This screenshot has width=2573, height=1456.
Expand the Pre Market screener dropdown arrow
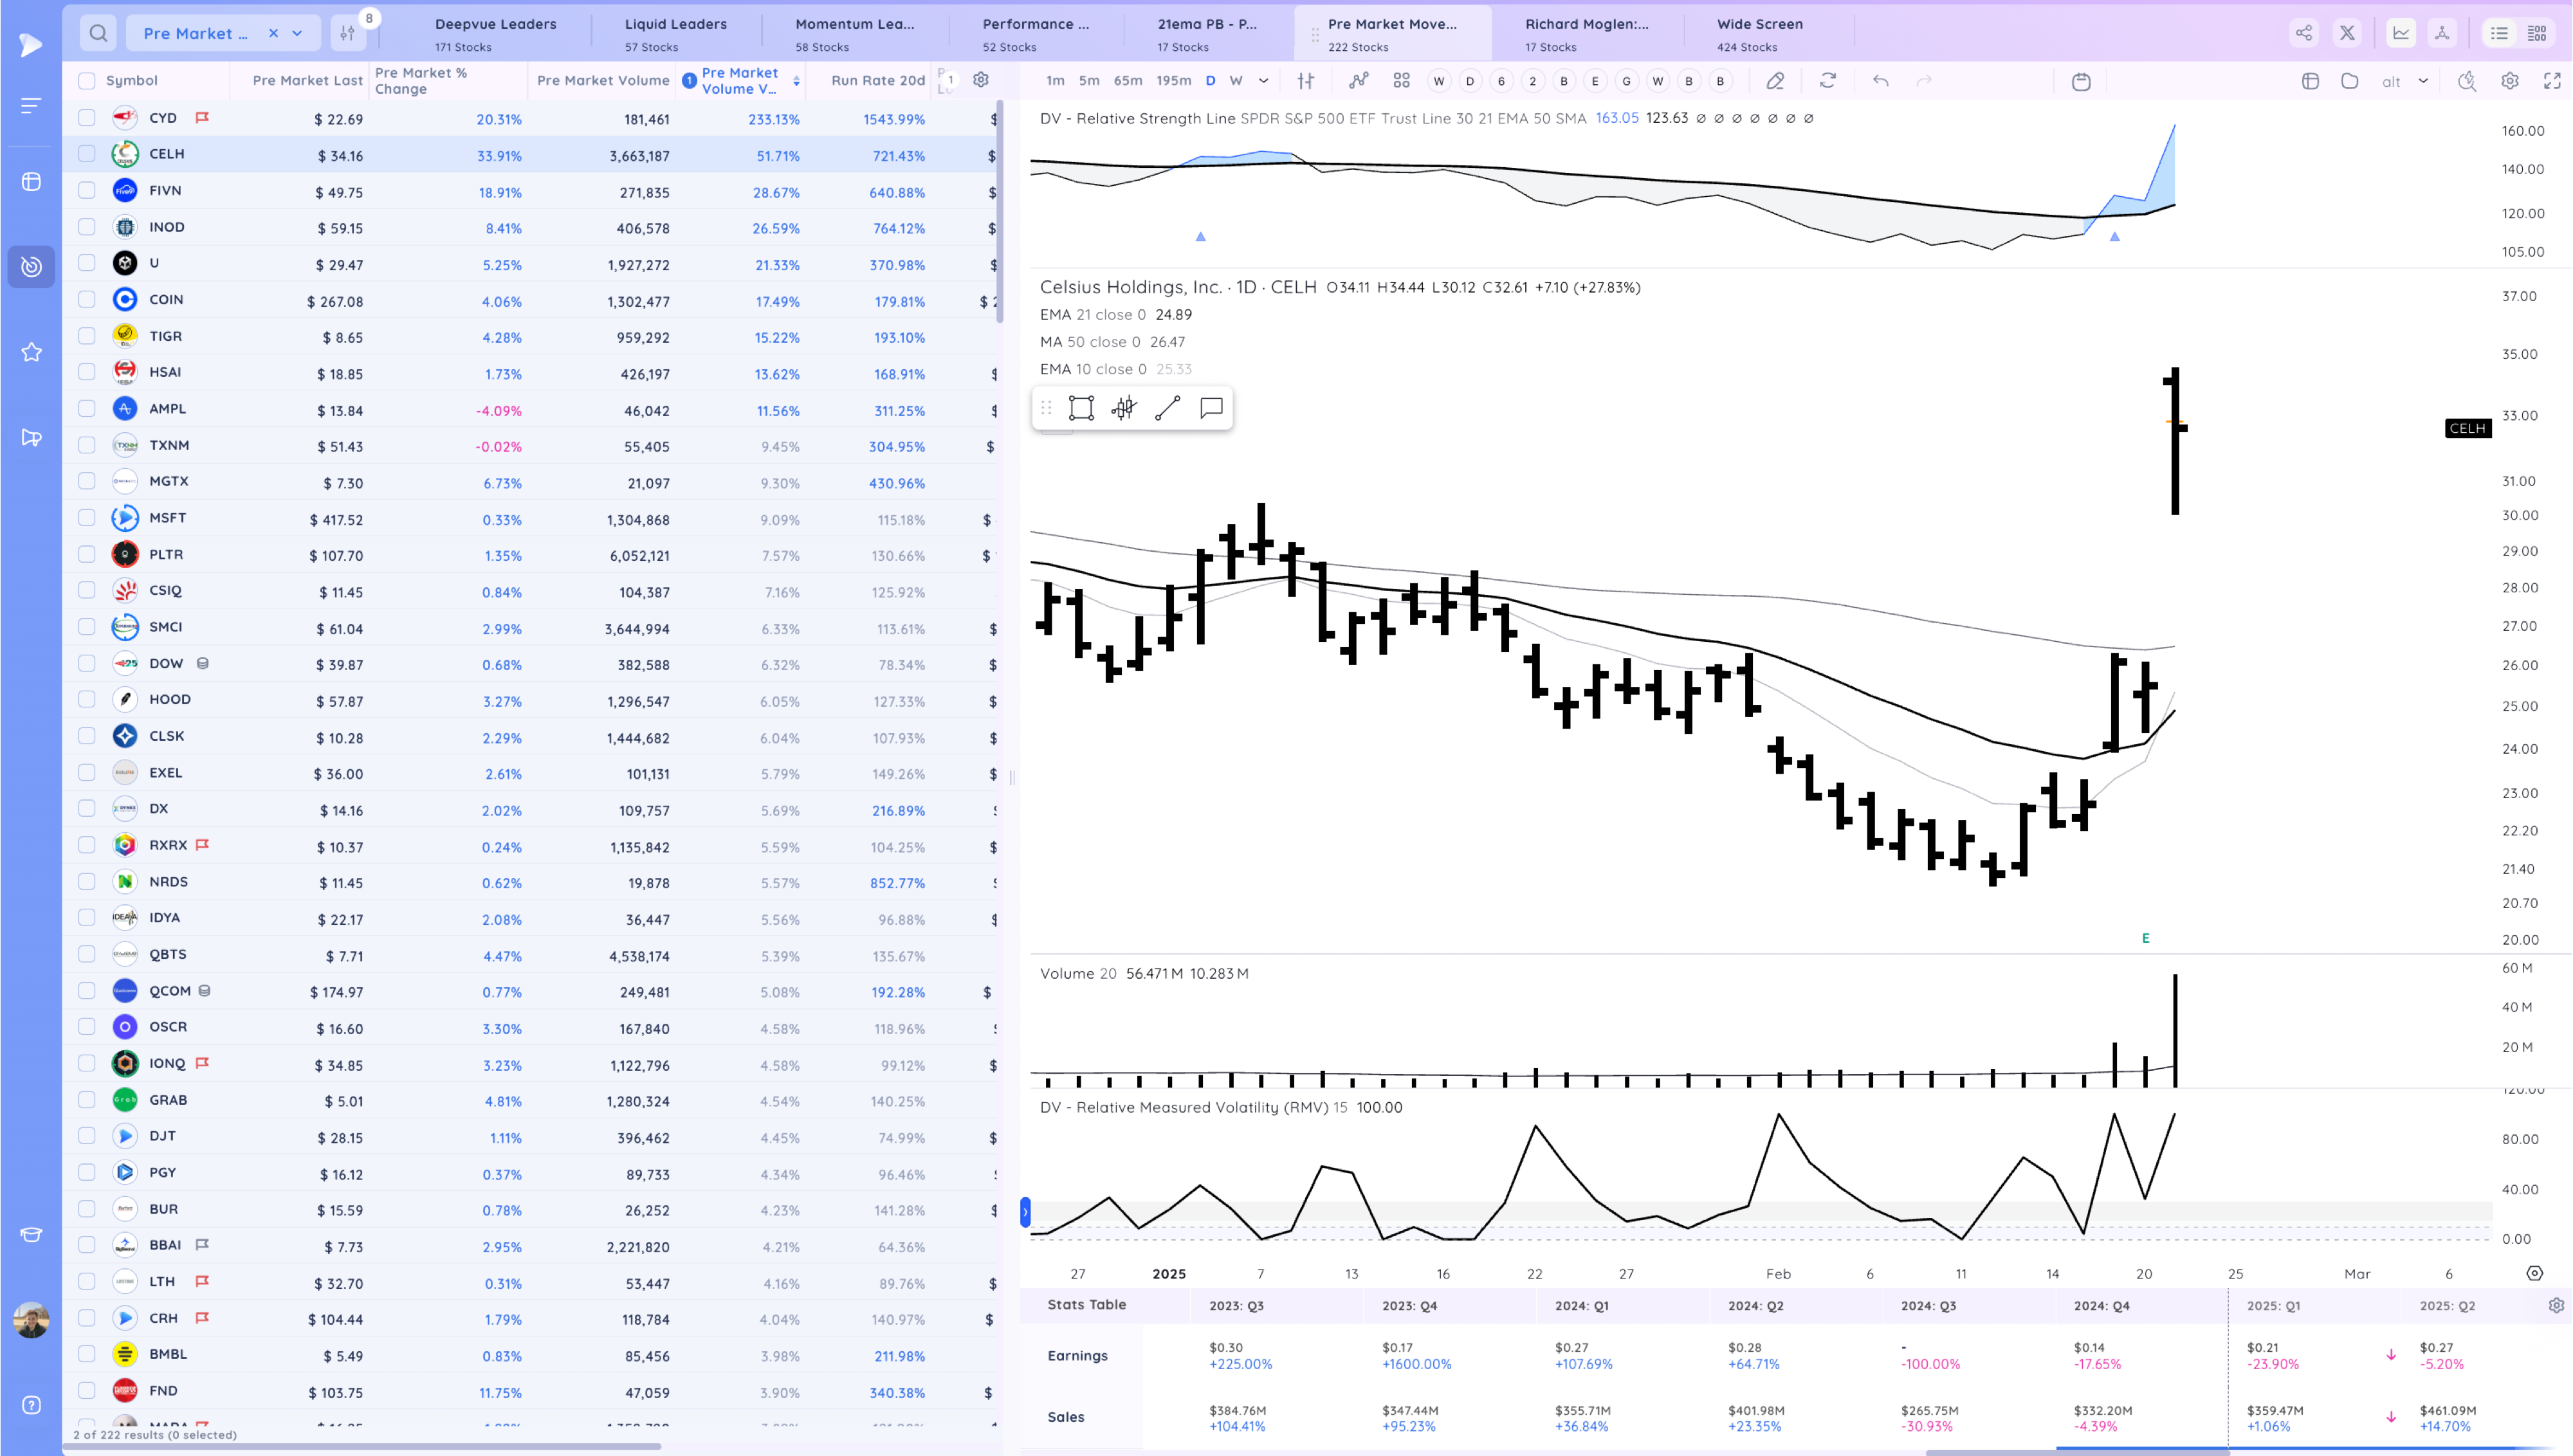point(297,33)
